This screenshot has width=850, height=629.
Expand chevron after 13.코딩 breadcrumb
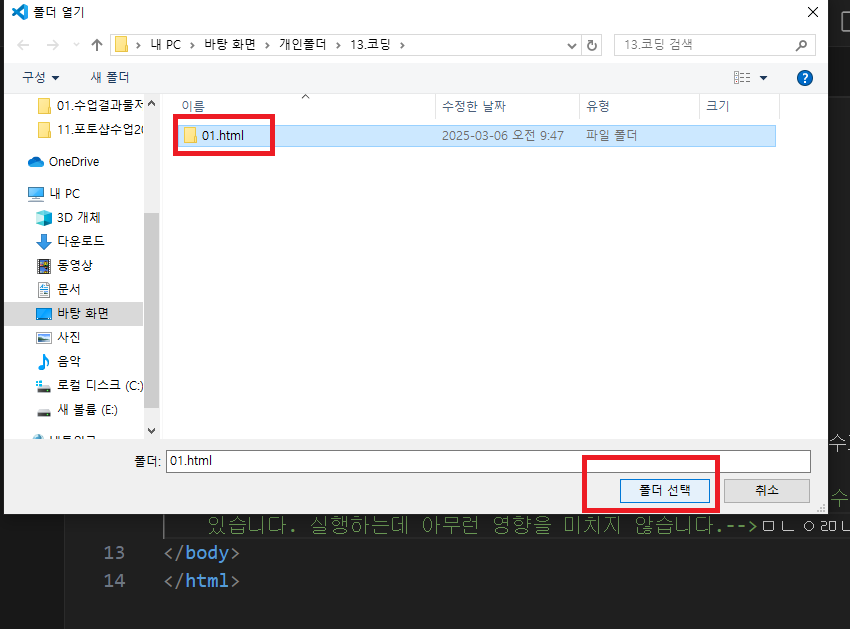click(402, 45)
